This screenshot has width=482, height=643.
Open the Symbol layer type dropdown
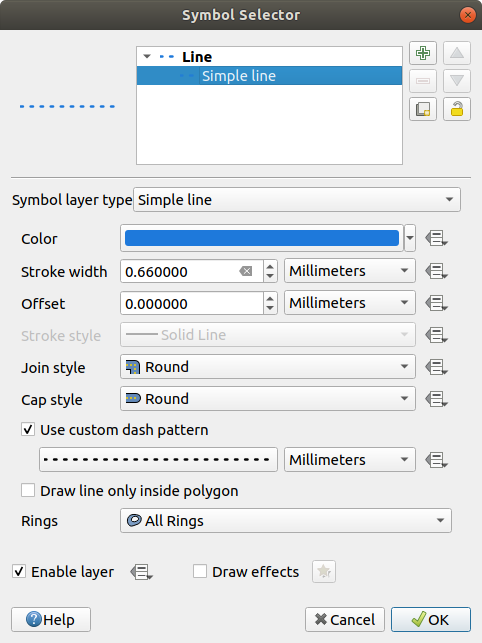[297, 200]
